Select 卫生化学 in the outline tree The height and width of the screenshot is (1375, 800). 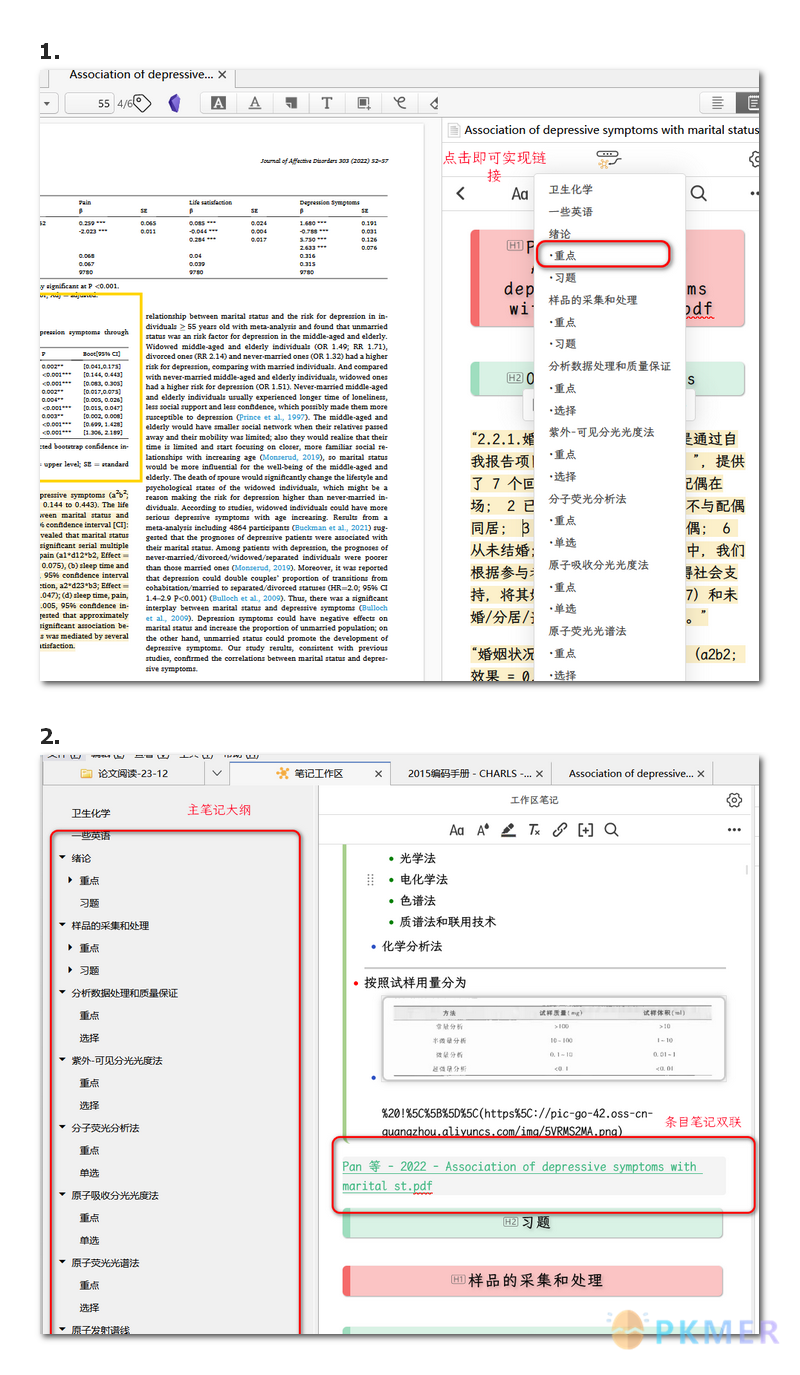click(x=91, y=813)
